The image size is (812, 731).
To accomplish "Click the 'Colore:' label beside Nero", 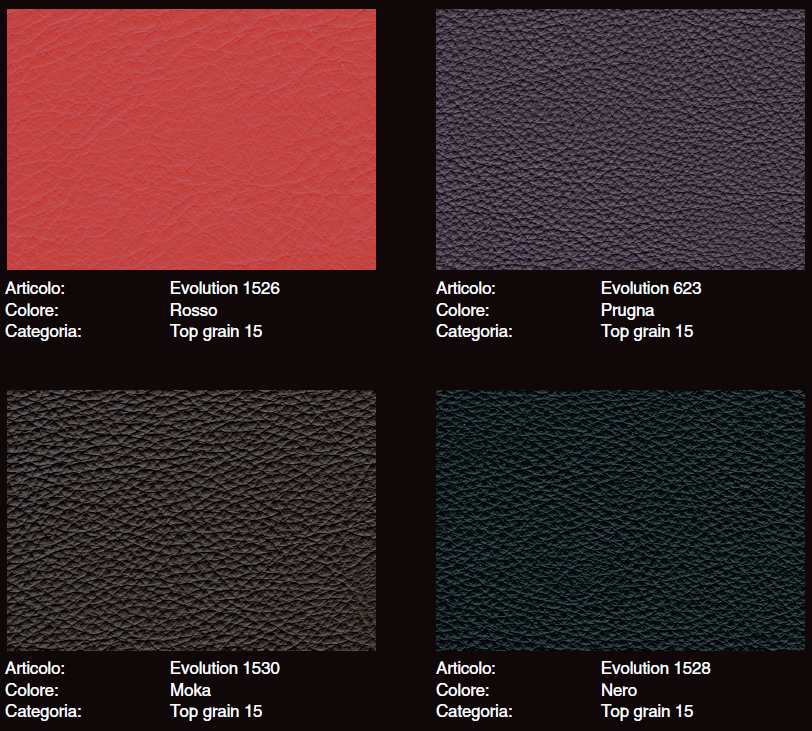I will [x=462, y=690].
